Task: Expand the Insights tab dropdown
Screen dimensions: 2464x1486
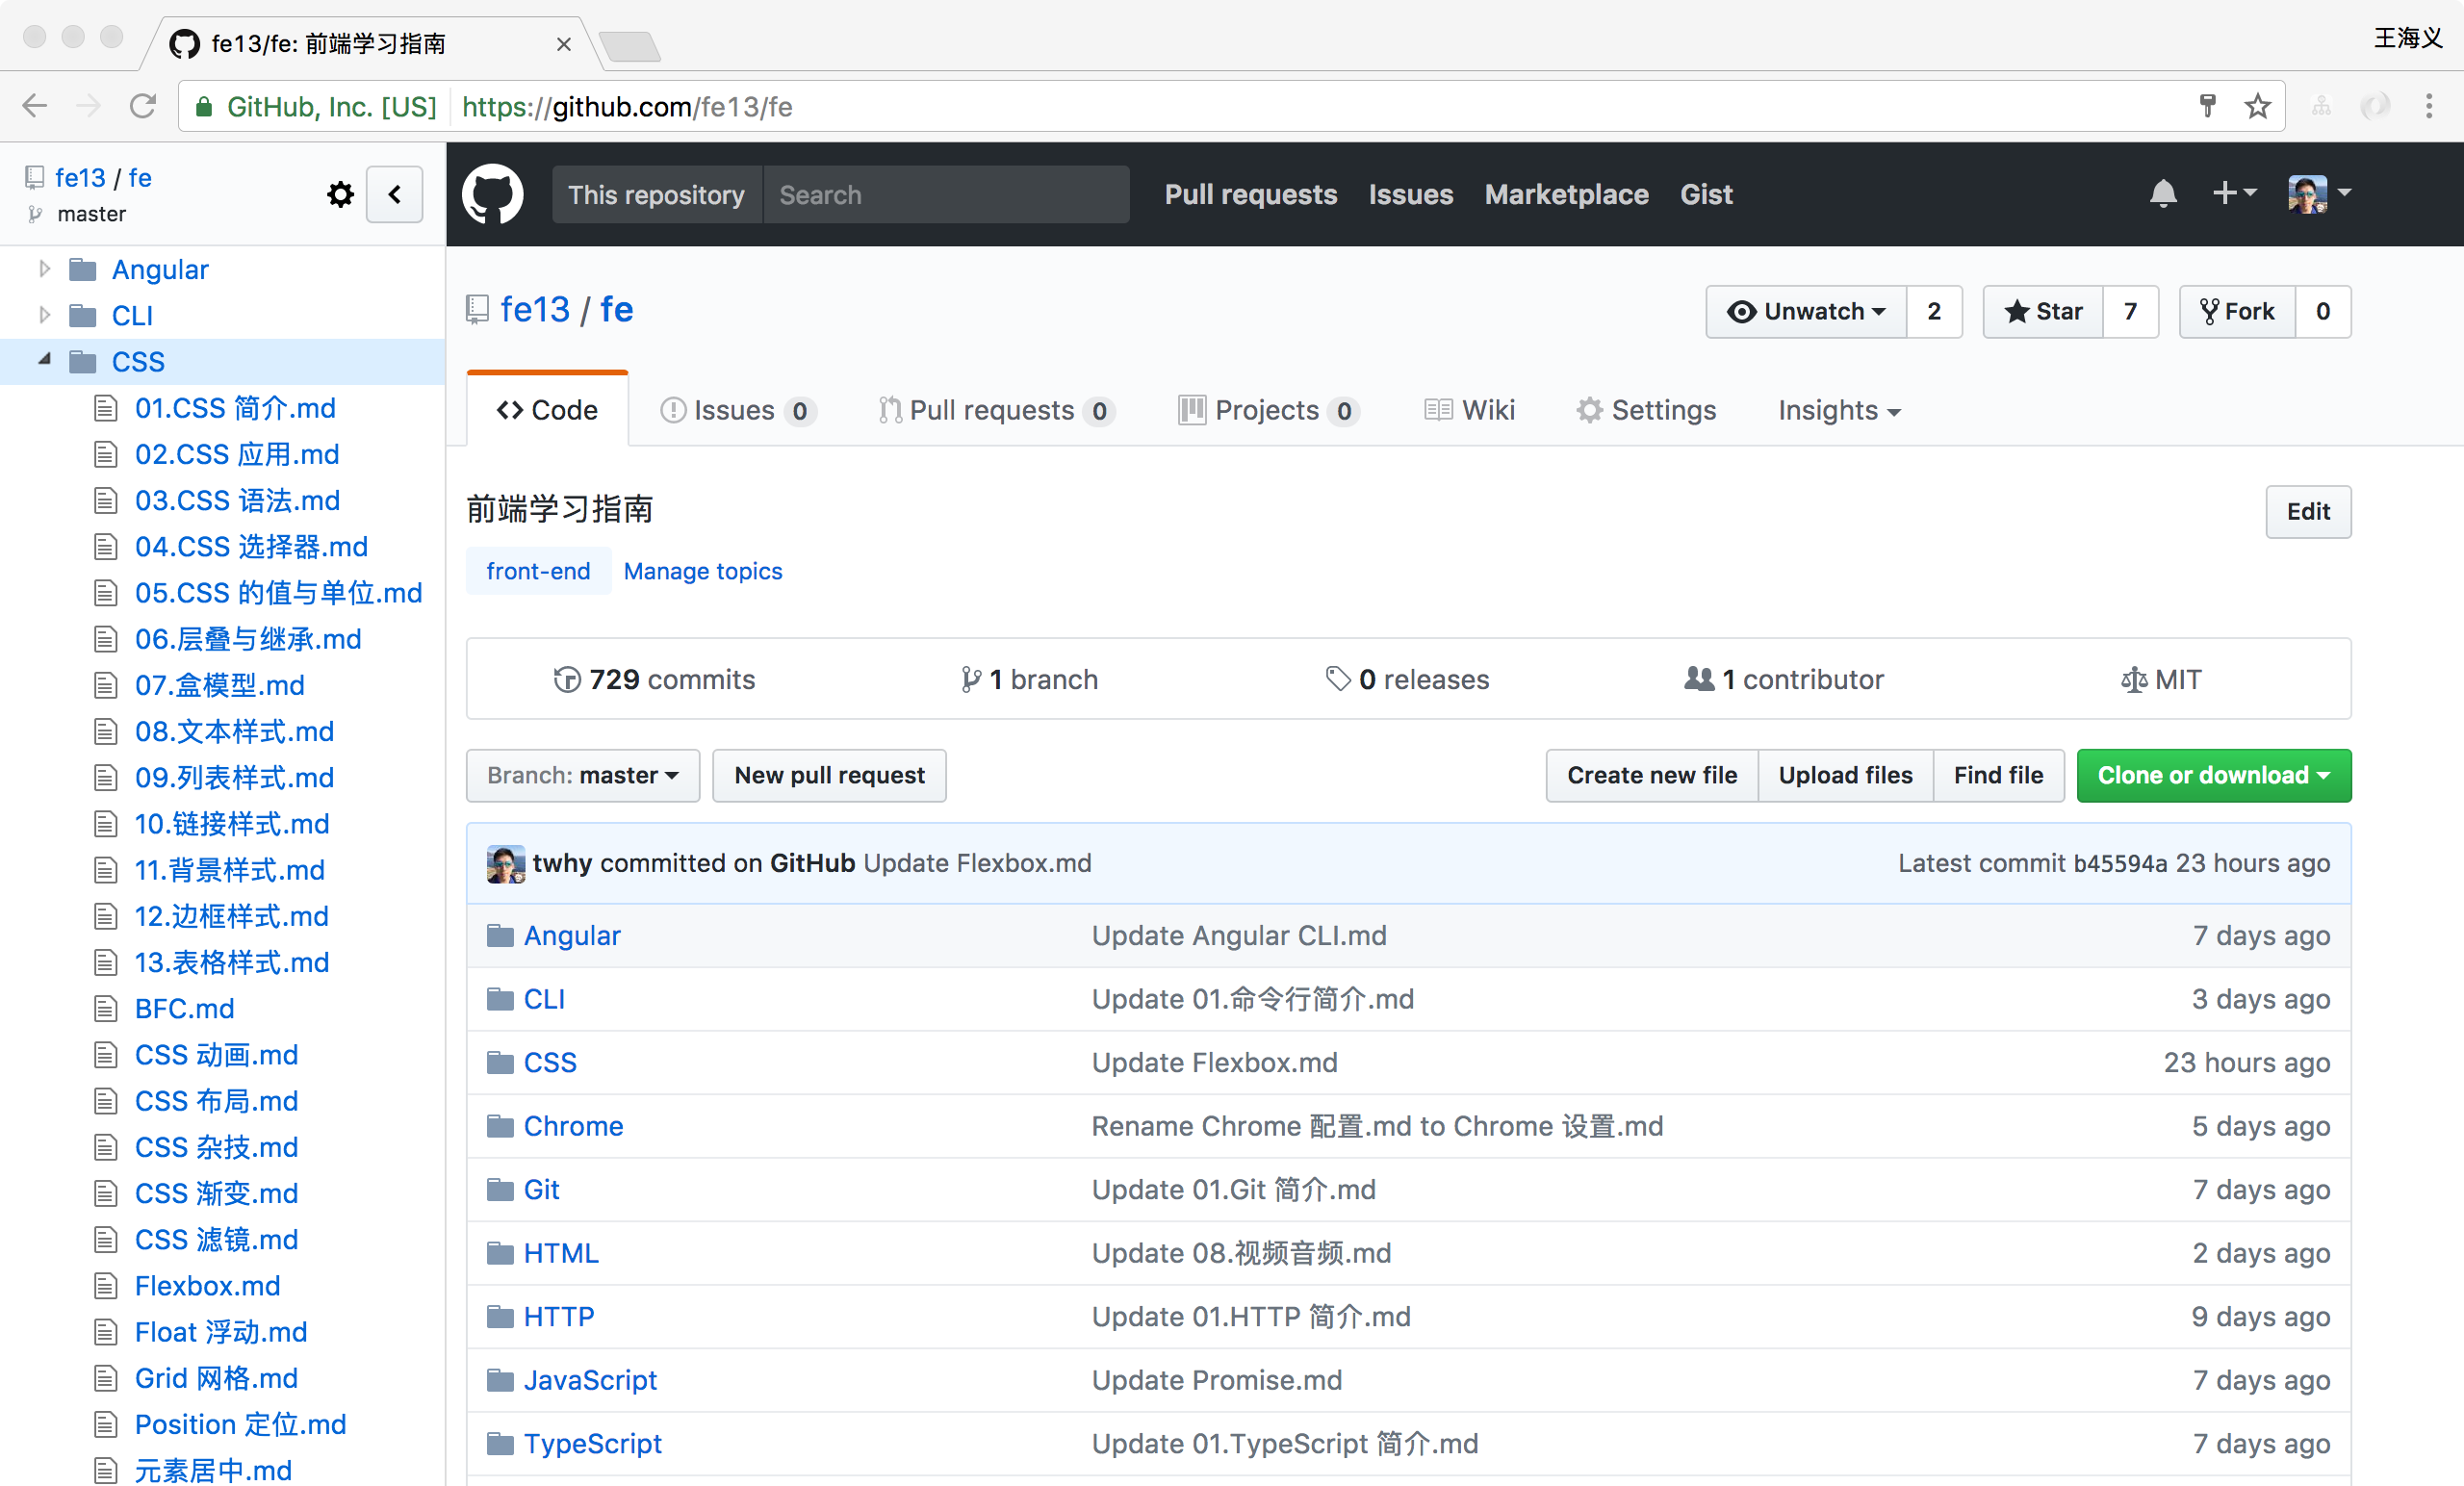Action: (x=1838, y=411)
